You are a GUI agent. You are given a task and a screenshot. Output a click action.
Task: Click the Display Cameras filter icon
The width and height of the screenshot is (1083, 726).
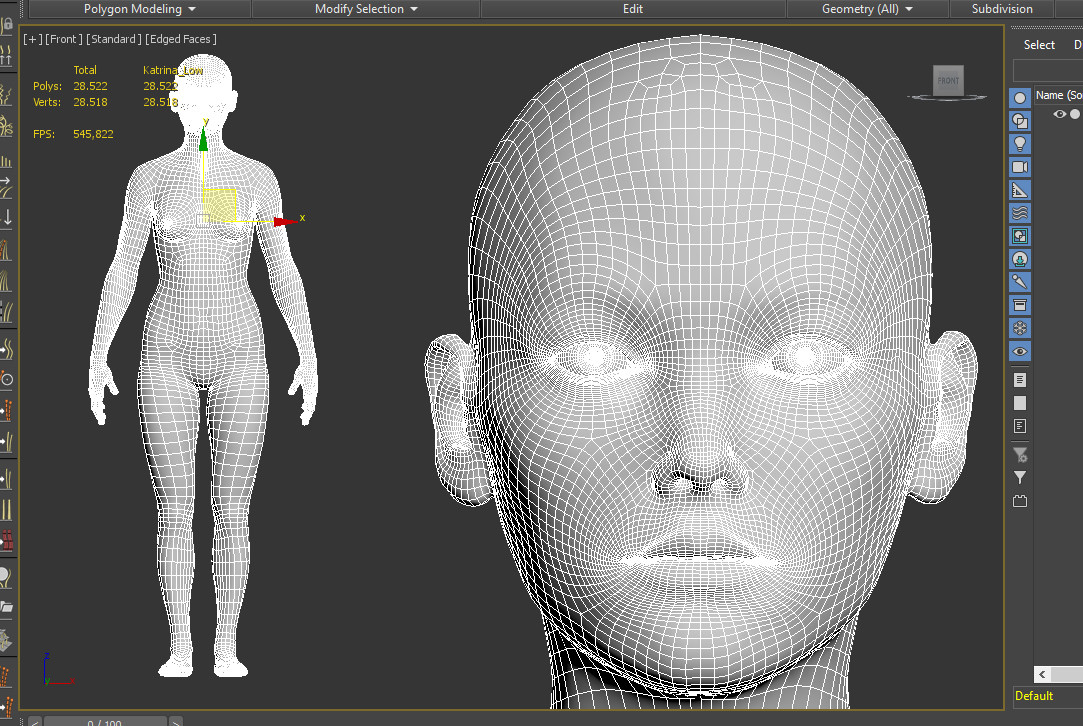[1019, 166]
